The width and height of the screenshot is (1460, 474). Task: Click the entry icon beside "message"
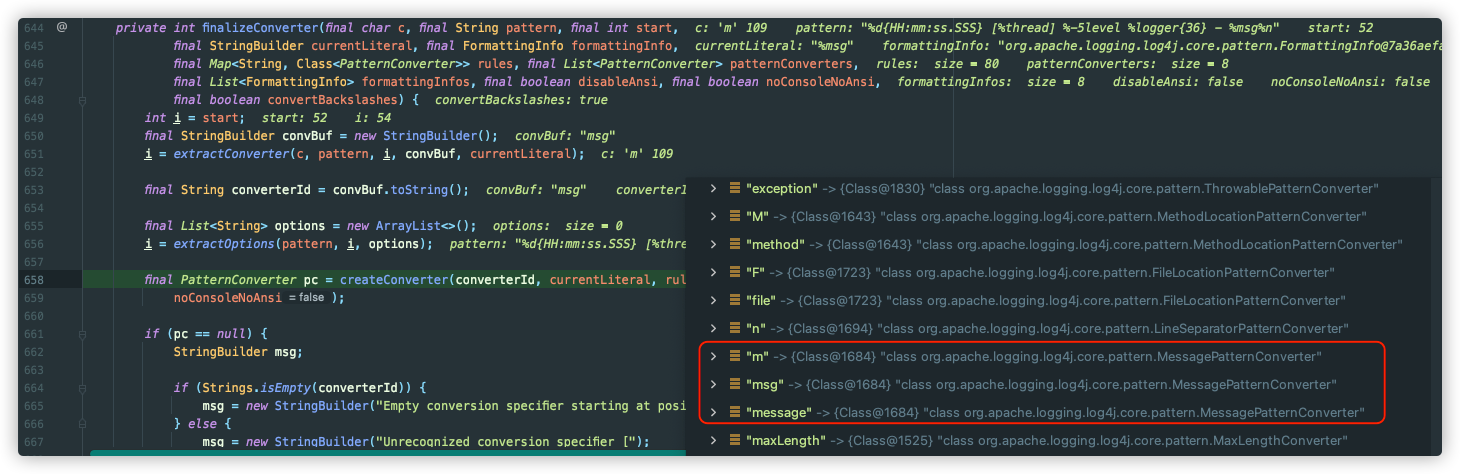pyautogui.click(x=734, y=412)
